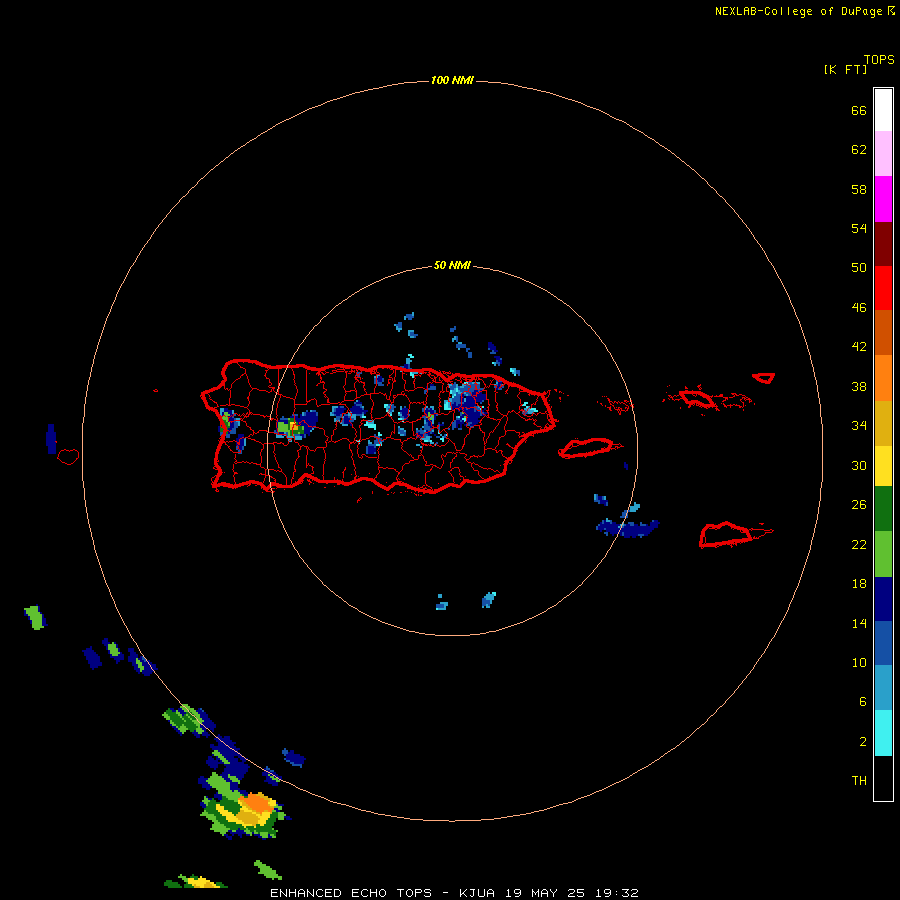Image resolution: width=900 pixels, height=900 pixels.
Task: Pick the cyan legend swatch
Action: (883, 733)
